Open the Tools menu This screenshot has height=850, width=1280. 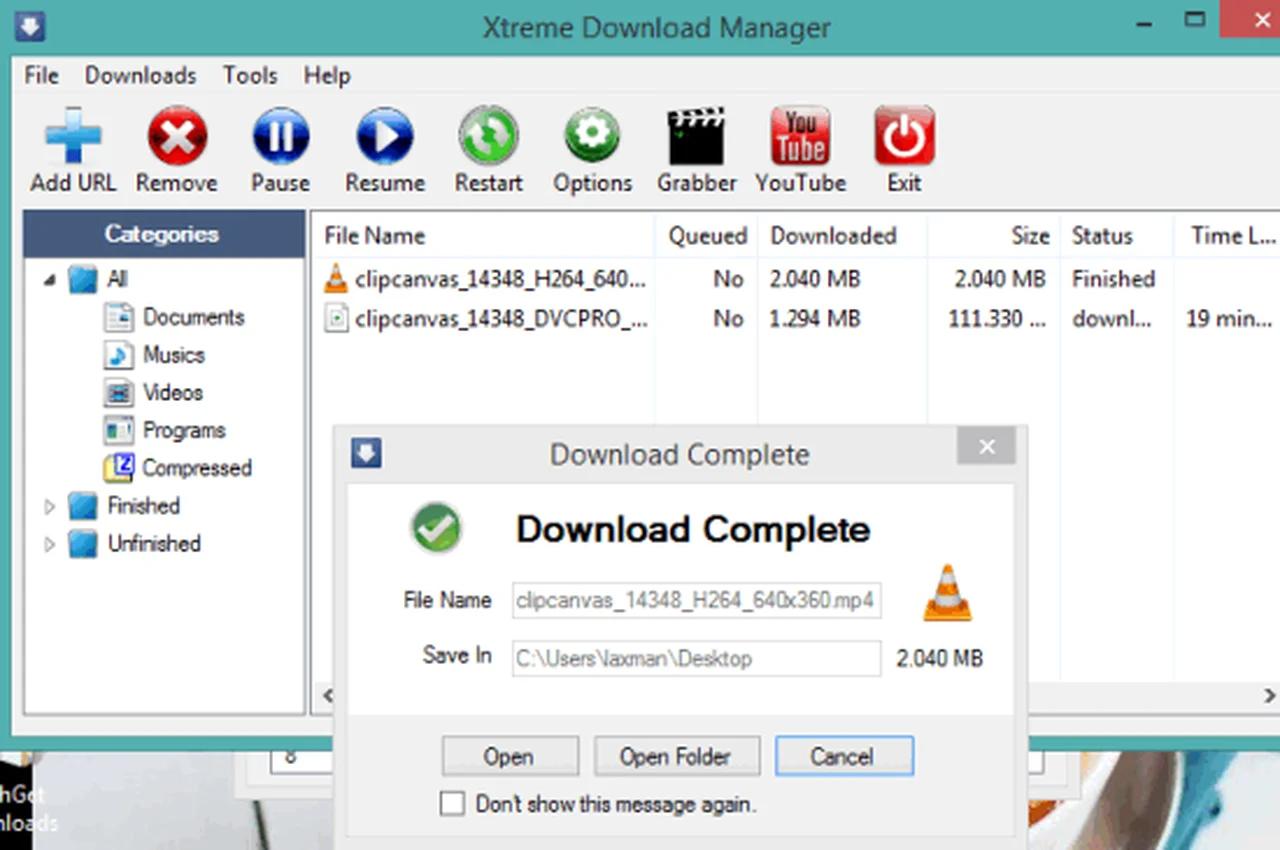(x=249, y=75)
